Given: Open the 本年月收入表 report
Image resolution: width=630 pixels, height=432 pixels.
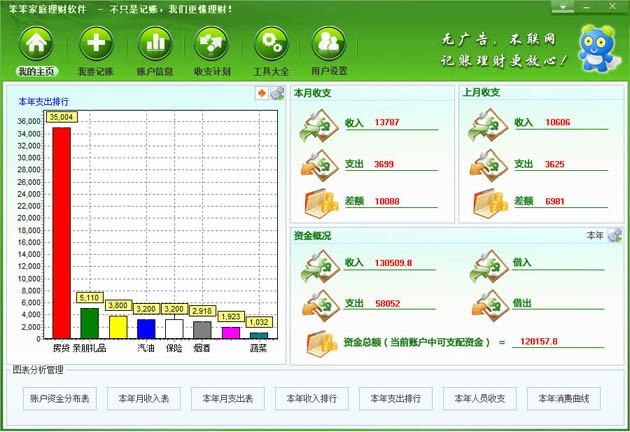Looking at the screenshot, I should click(143, 399).
